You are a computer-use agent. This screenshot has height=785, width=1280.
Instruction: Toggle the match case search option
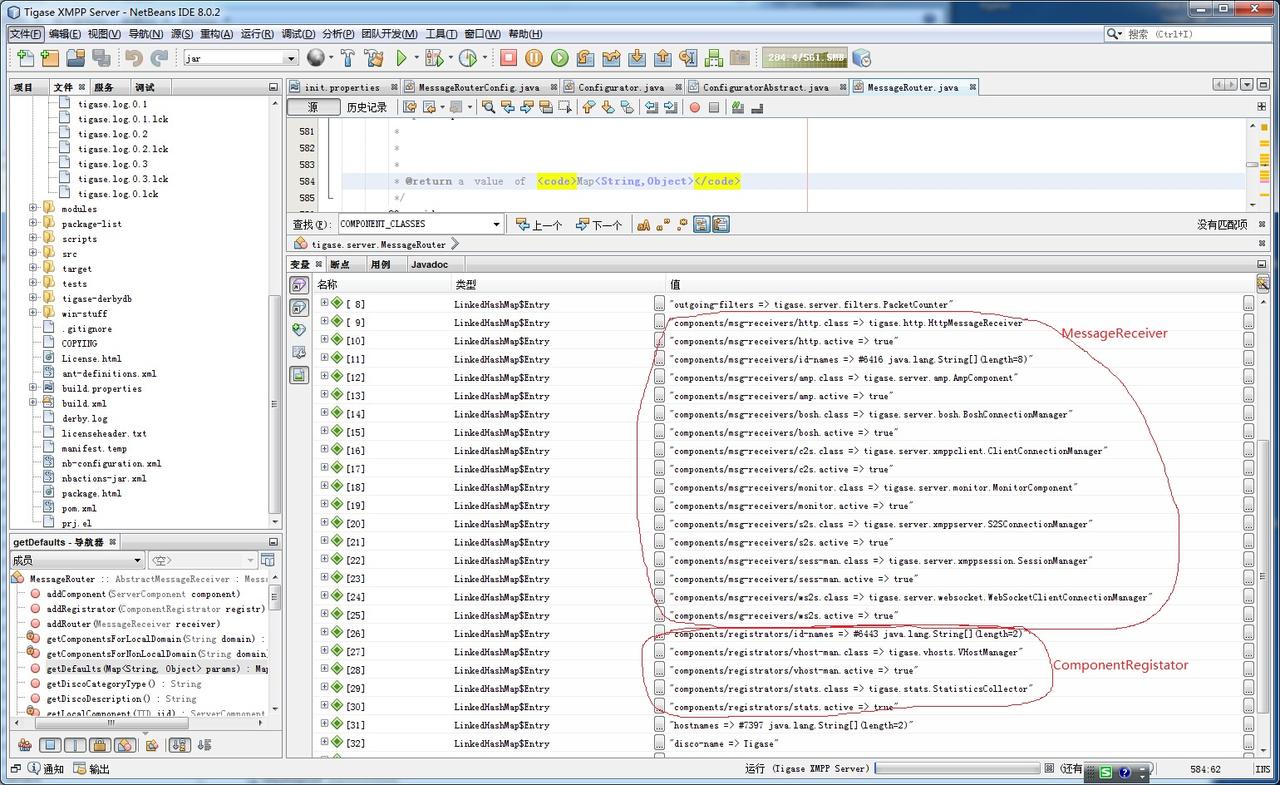click(643, 225)
